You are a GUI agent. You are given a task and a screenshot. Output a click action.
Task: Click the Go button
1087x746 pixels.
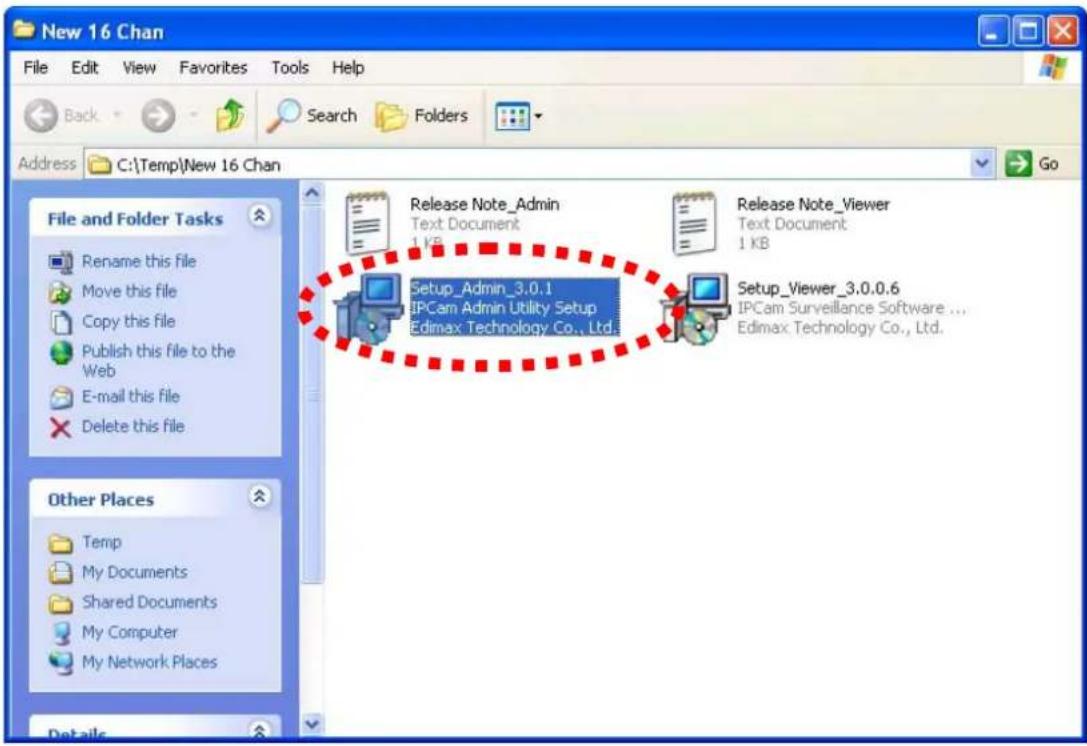click(1033, 164)
